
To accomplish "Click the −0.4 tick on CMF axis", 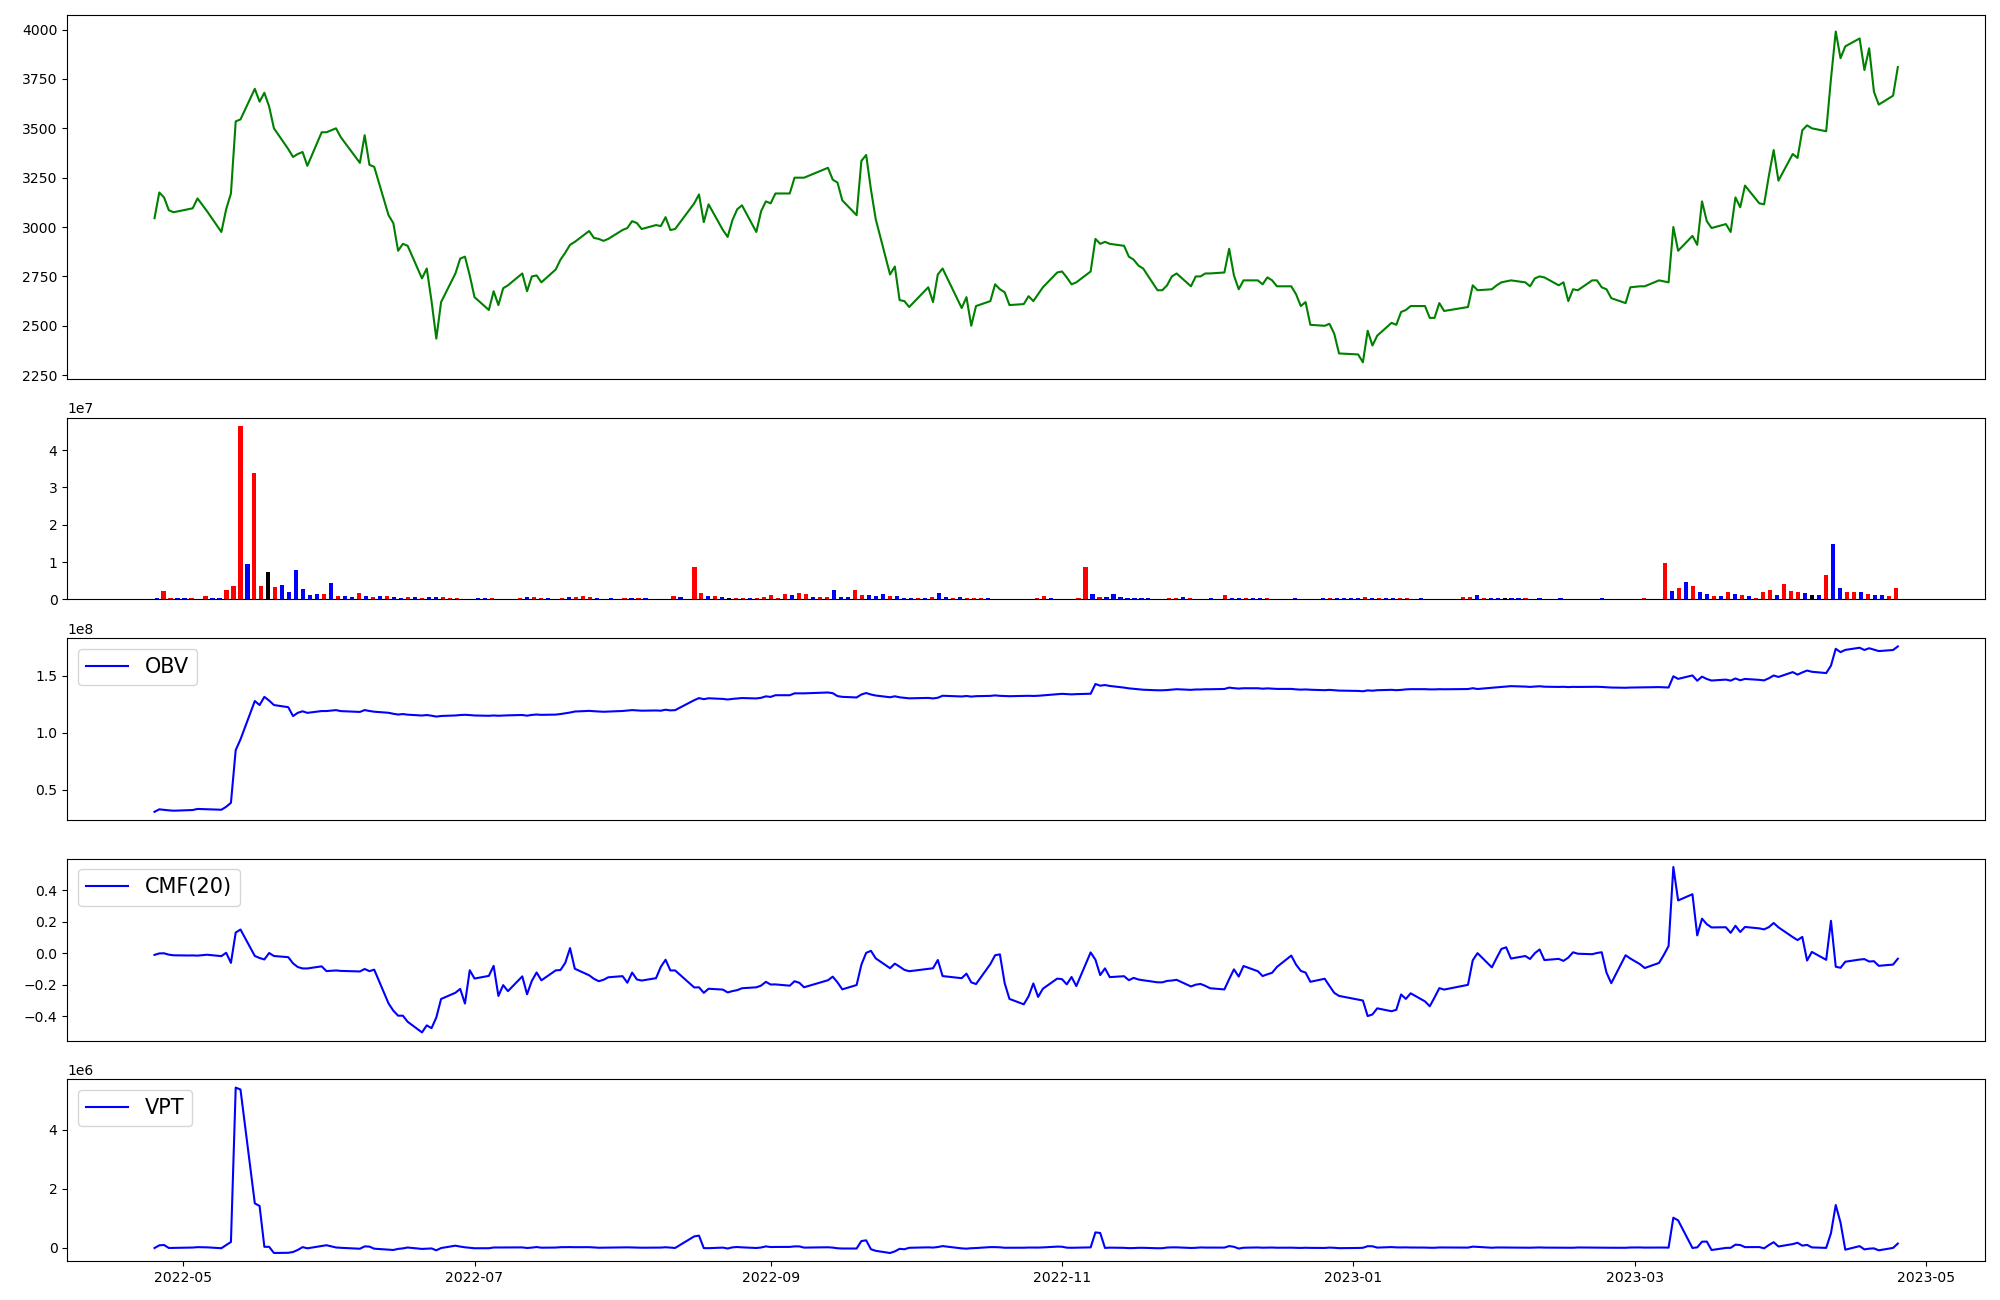I will point(41,1017).
